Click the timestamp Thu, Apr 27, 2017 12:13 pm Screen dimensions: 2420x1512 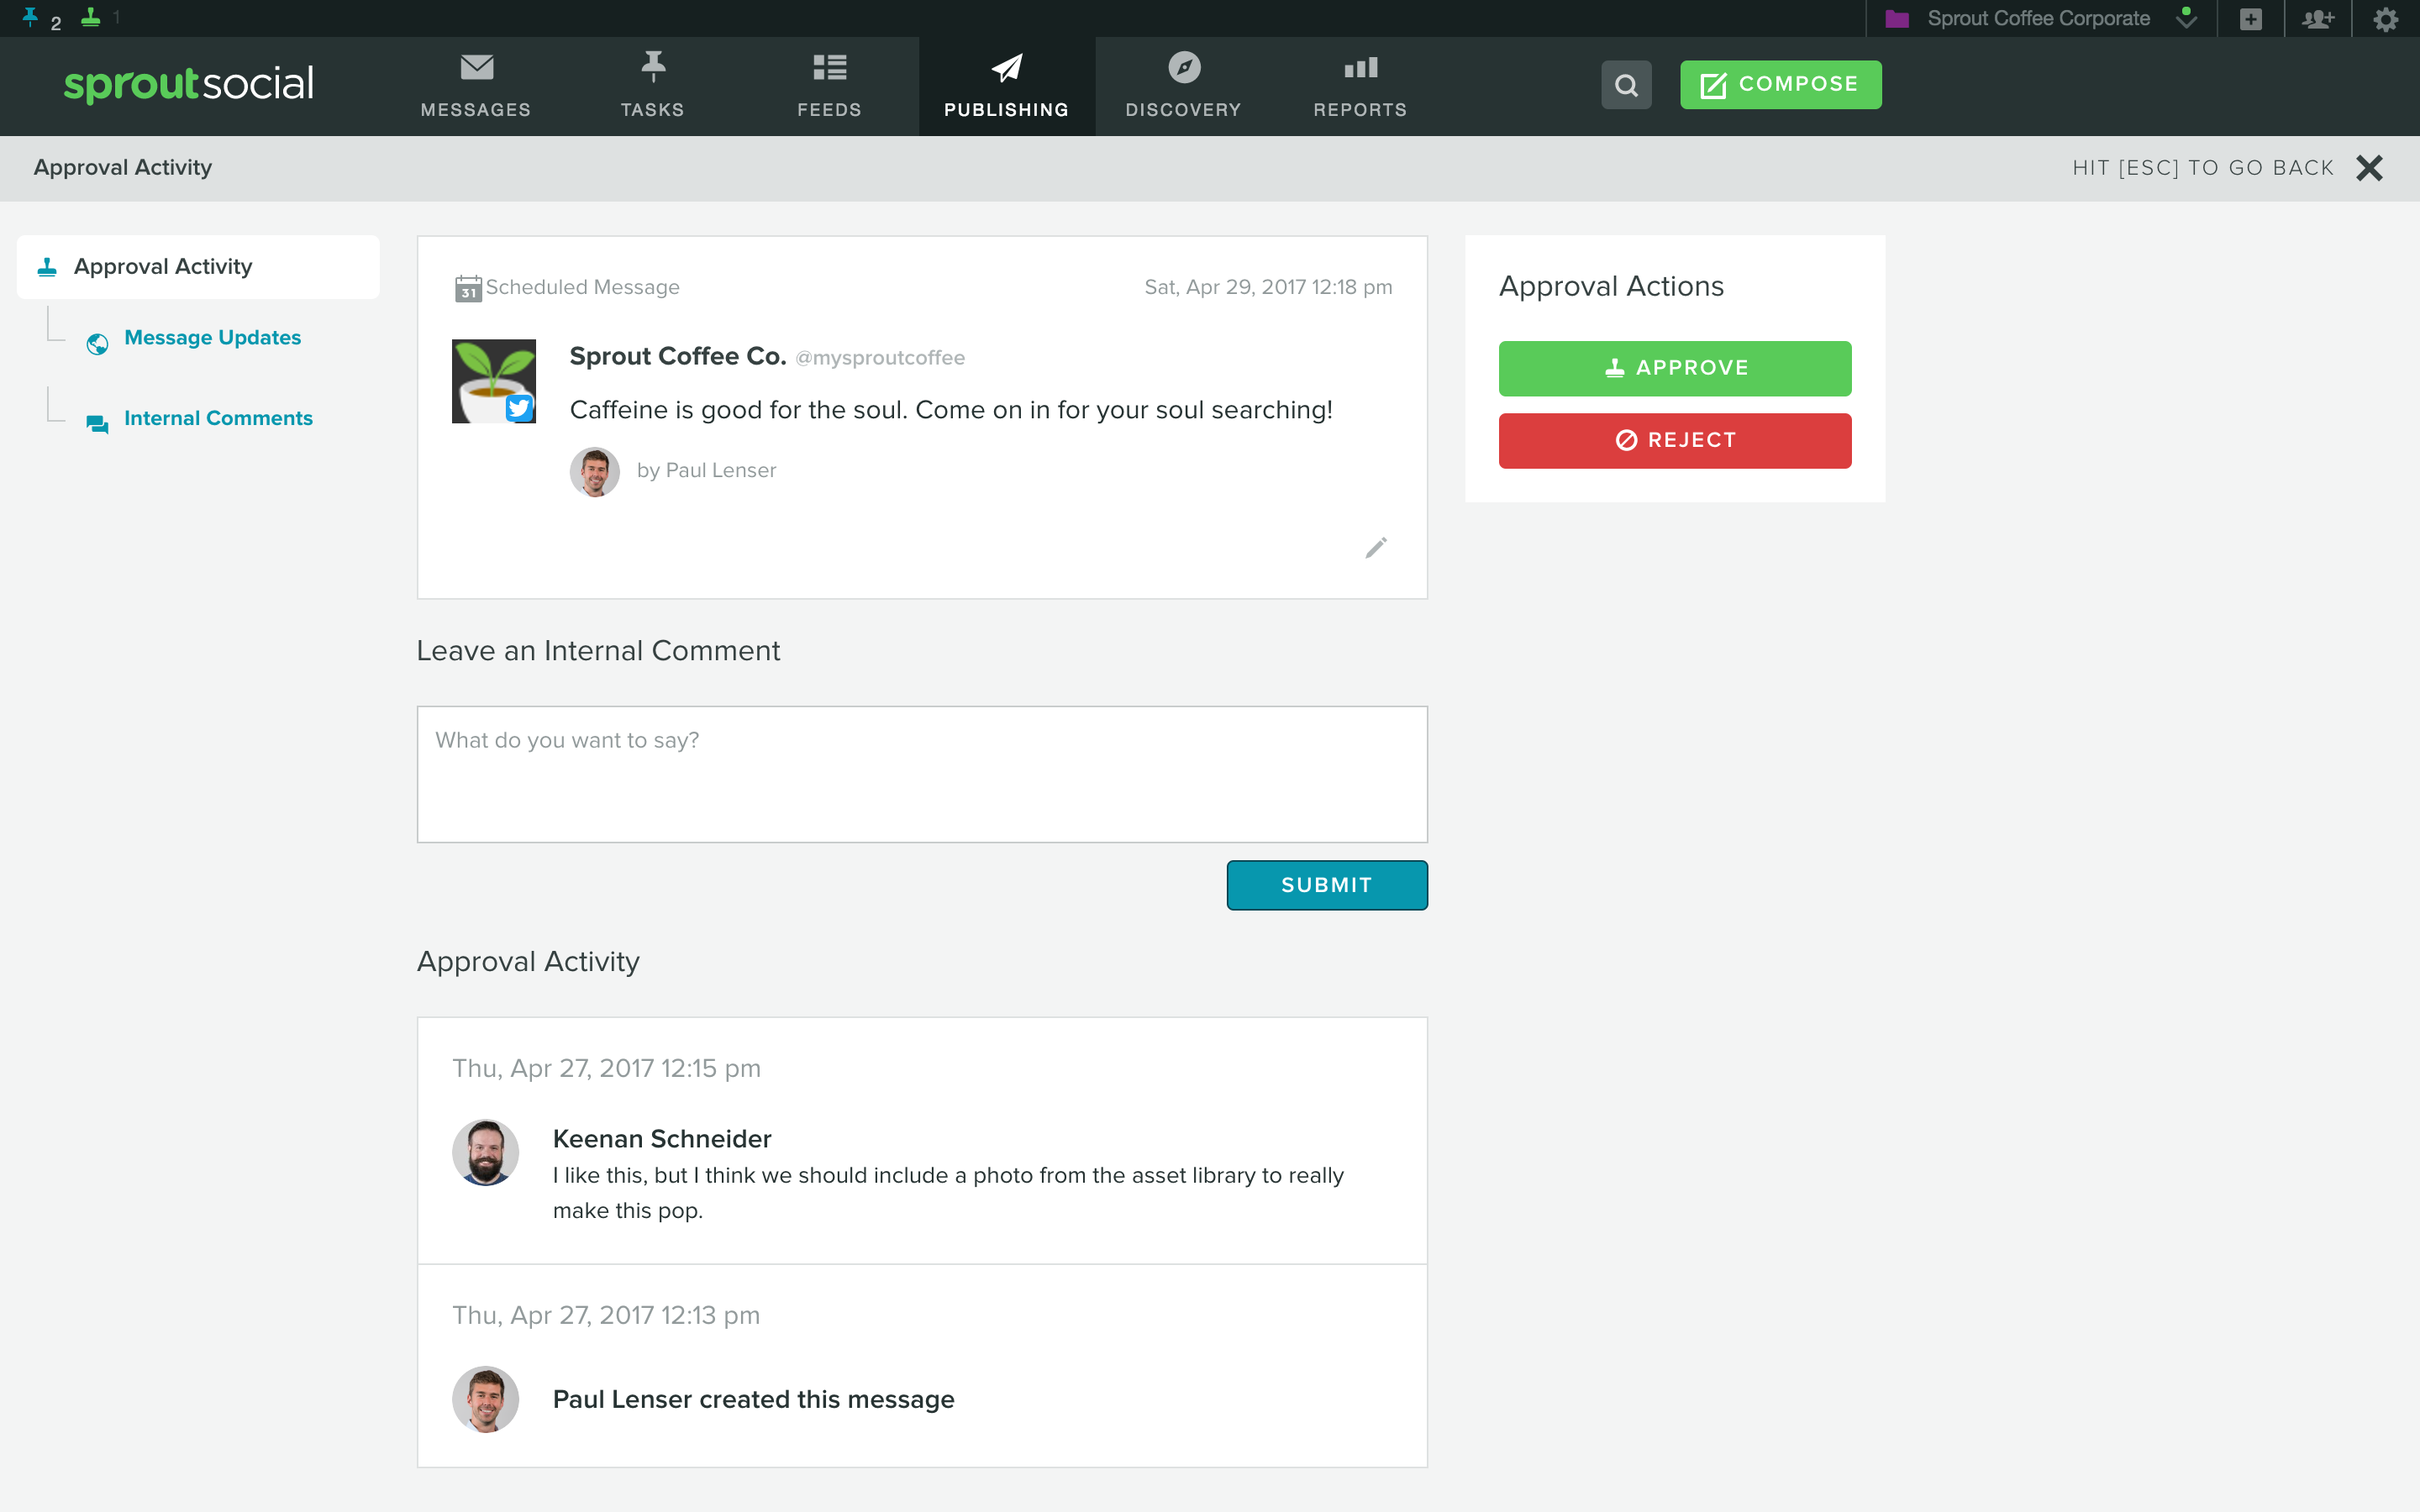pyautogui.click(x=606, y=1315)
